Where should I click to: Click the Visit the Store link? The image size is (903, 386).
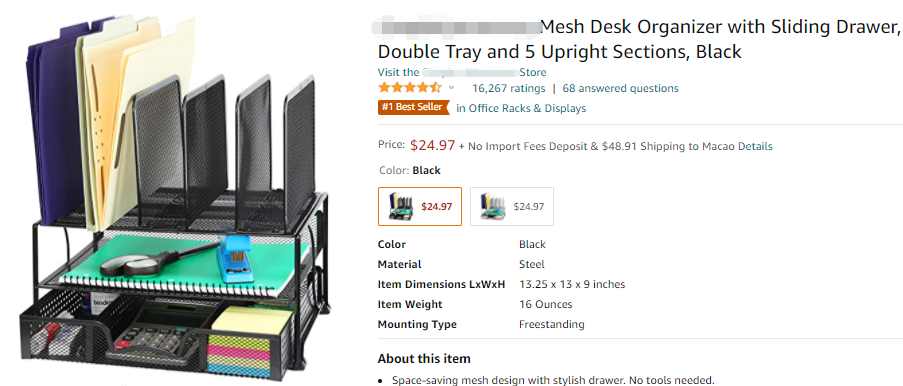point(462,73)
